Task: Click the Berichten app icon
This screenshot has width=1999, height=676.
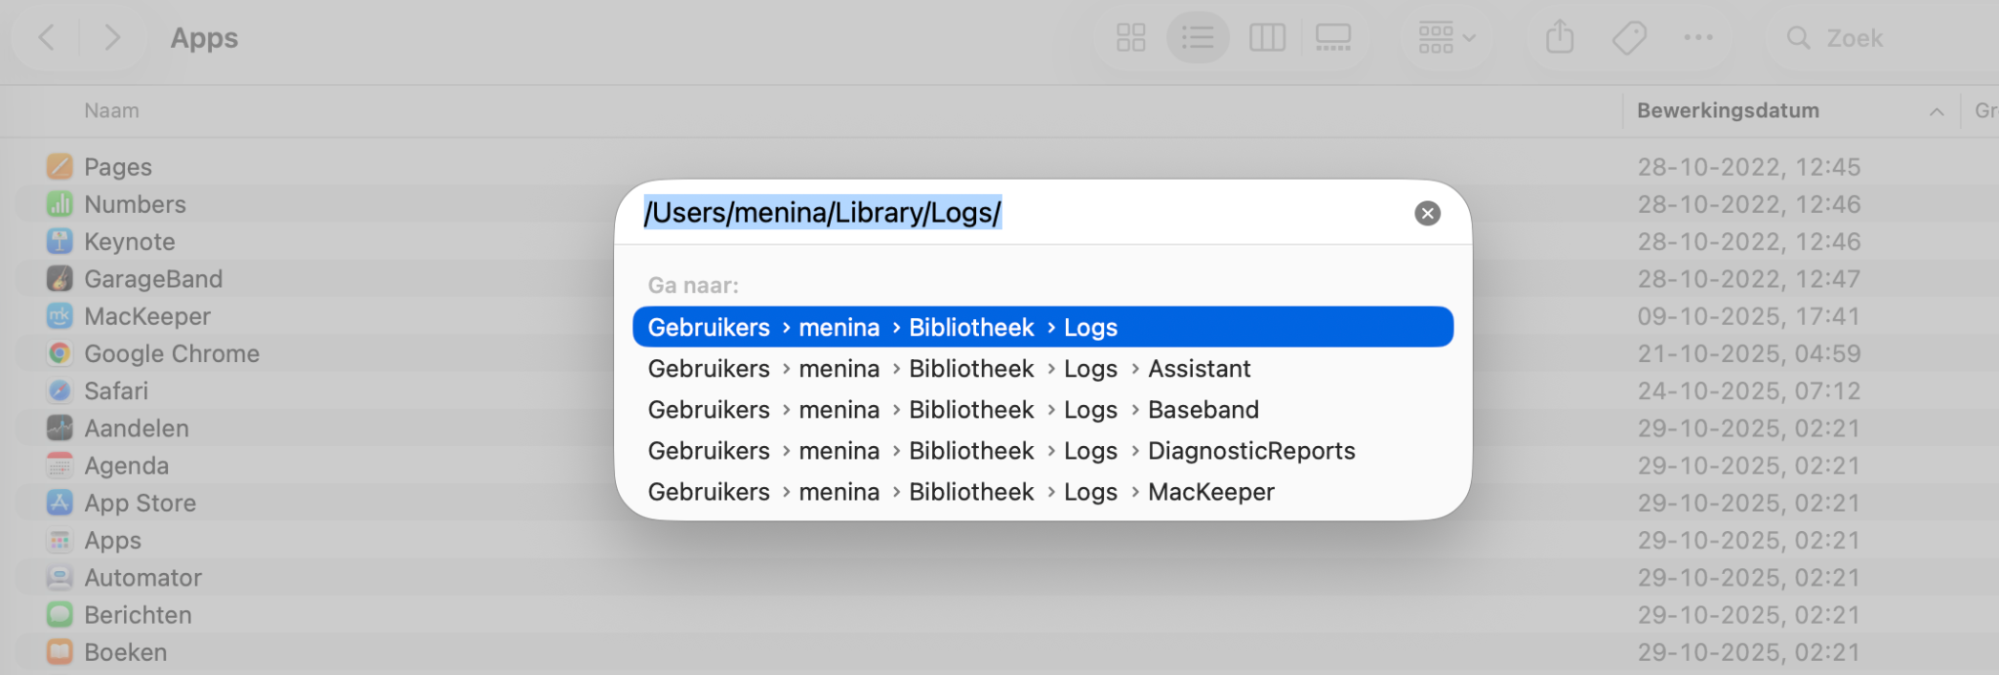Action: click(x=60, y=614)
